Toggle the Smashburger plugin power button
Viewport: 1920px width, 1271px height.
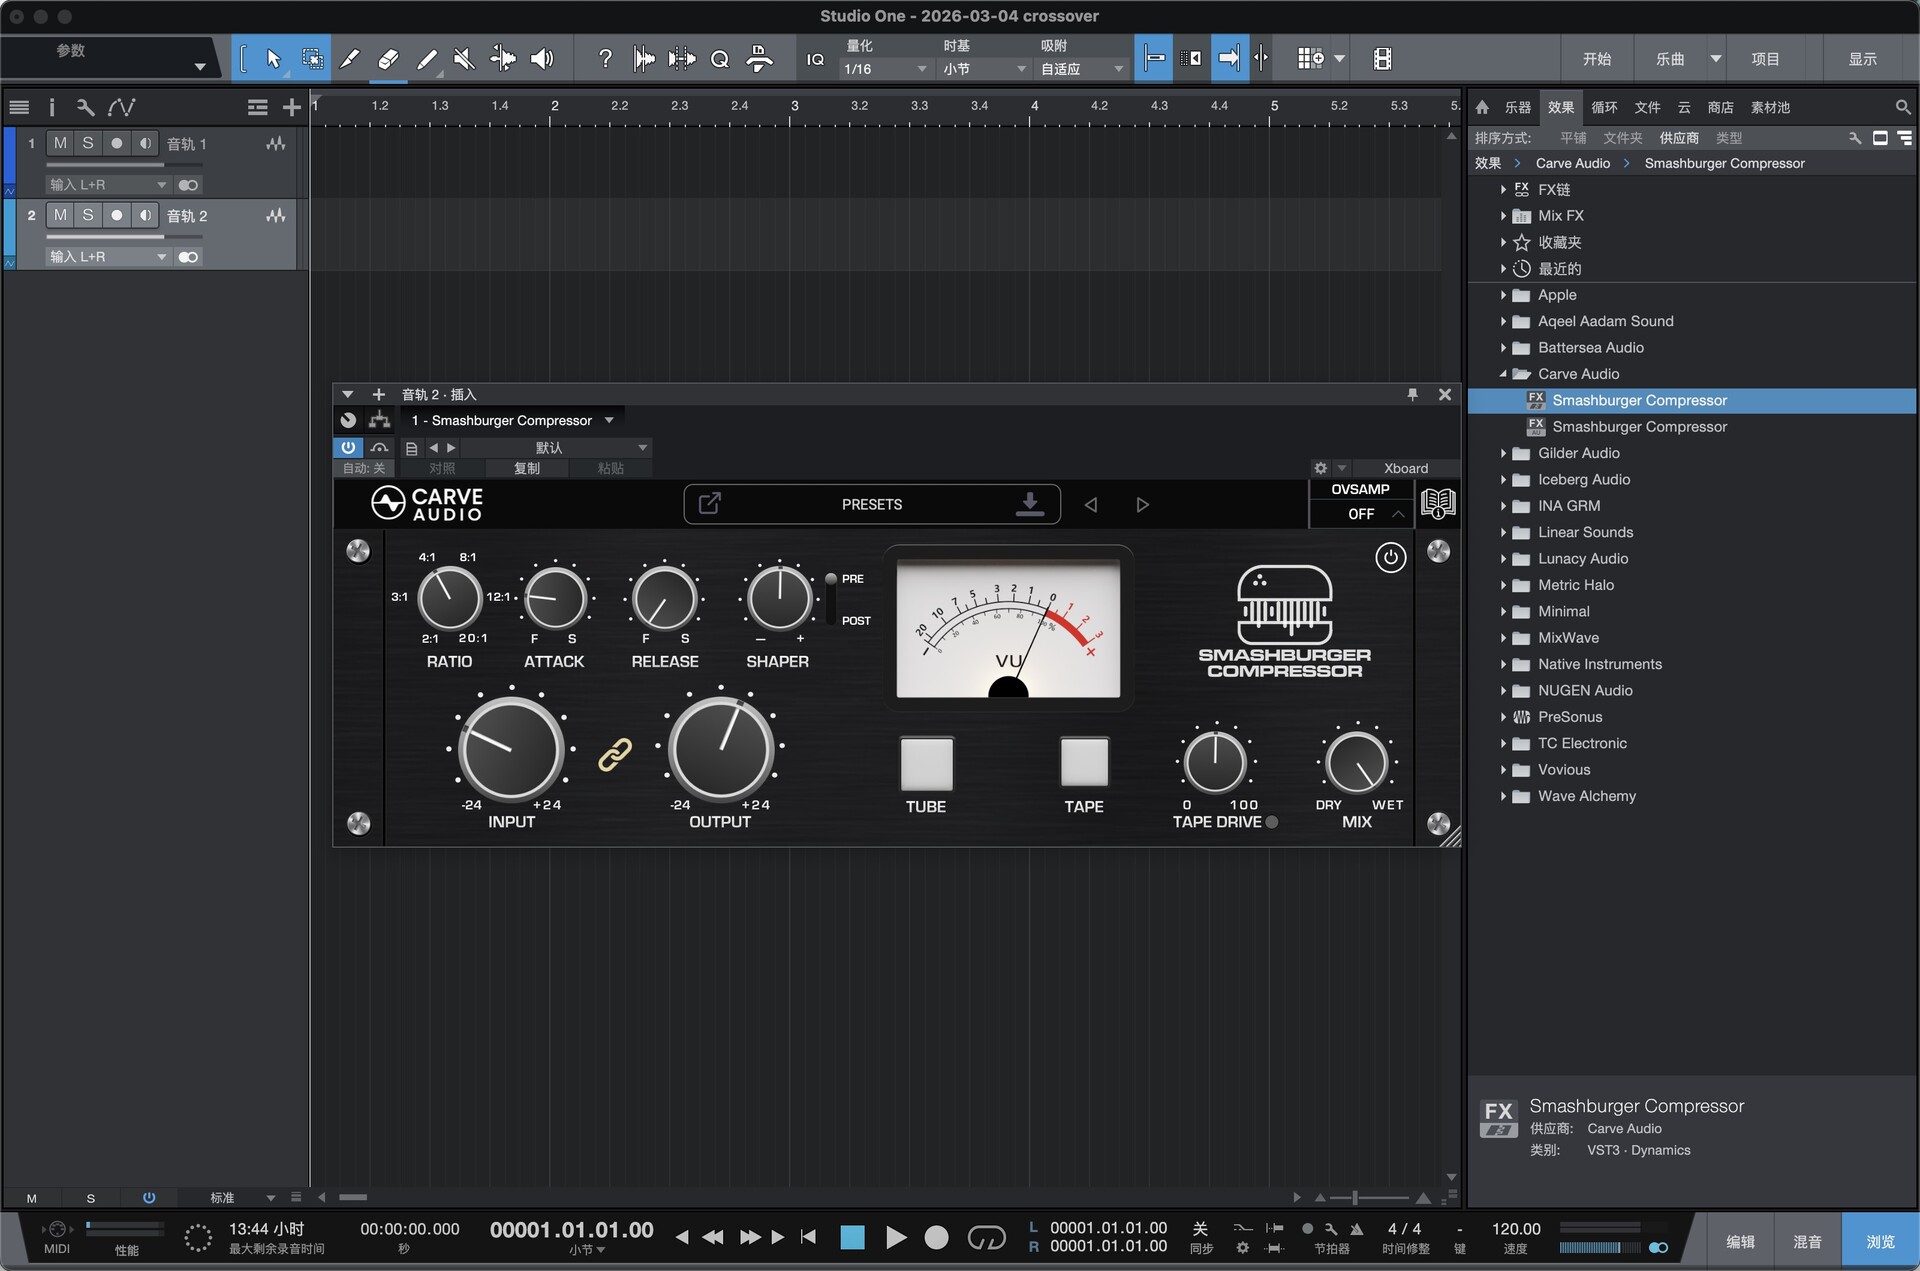pyautogui.click(x=1390, y=557)
